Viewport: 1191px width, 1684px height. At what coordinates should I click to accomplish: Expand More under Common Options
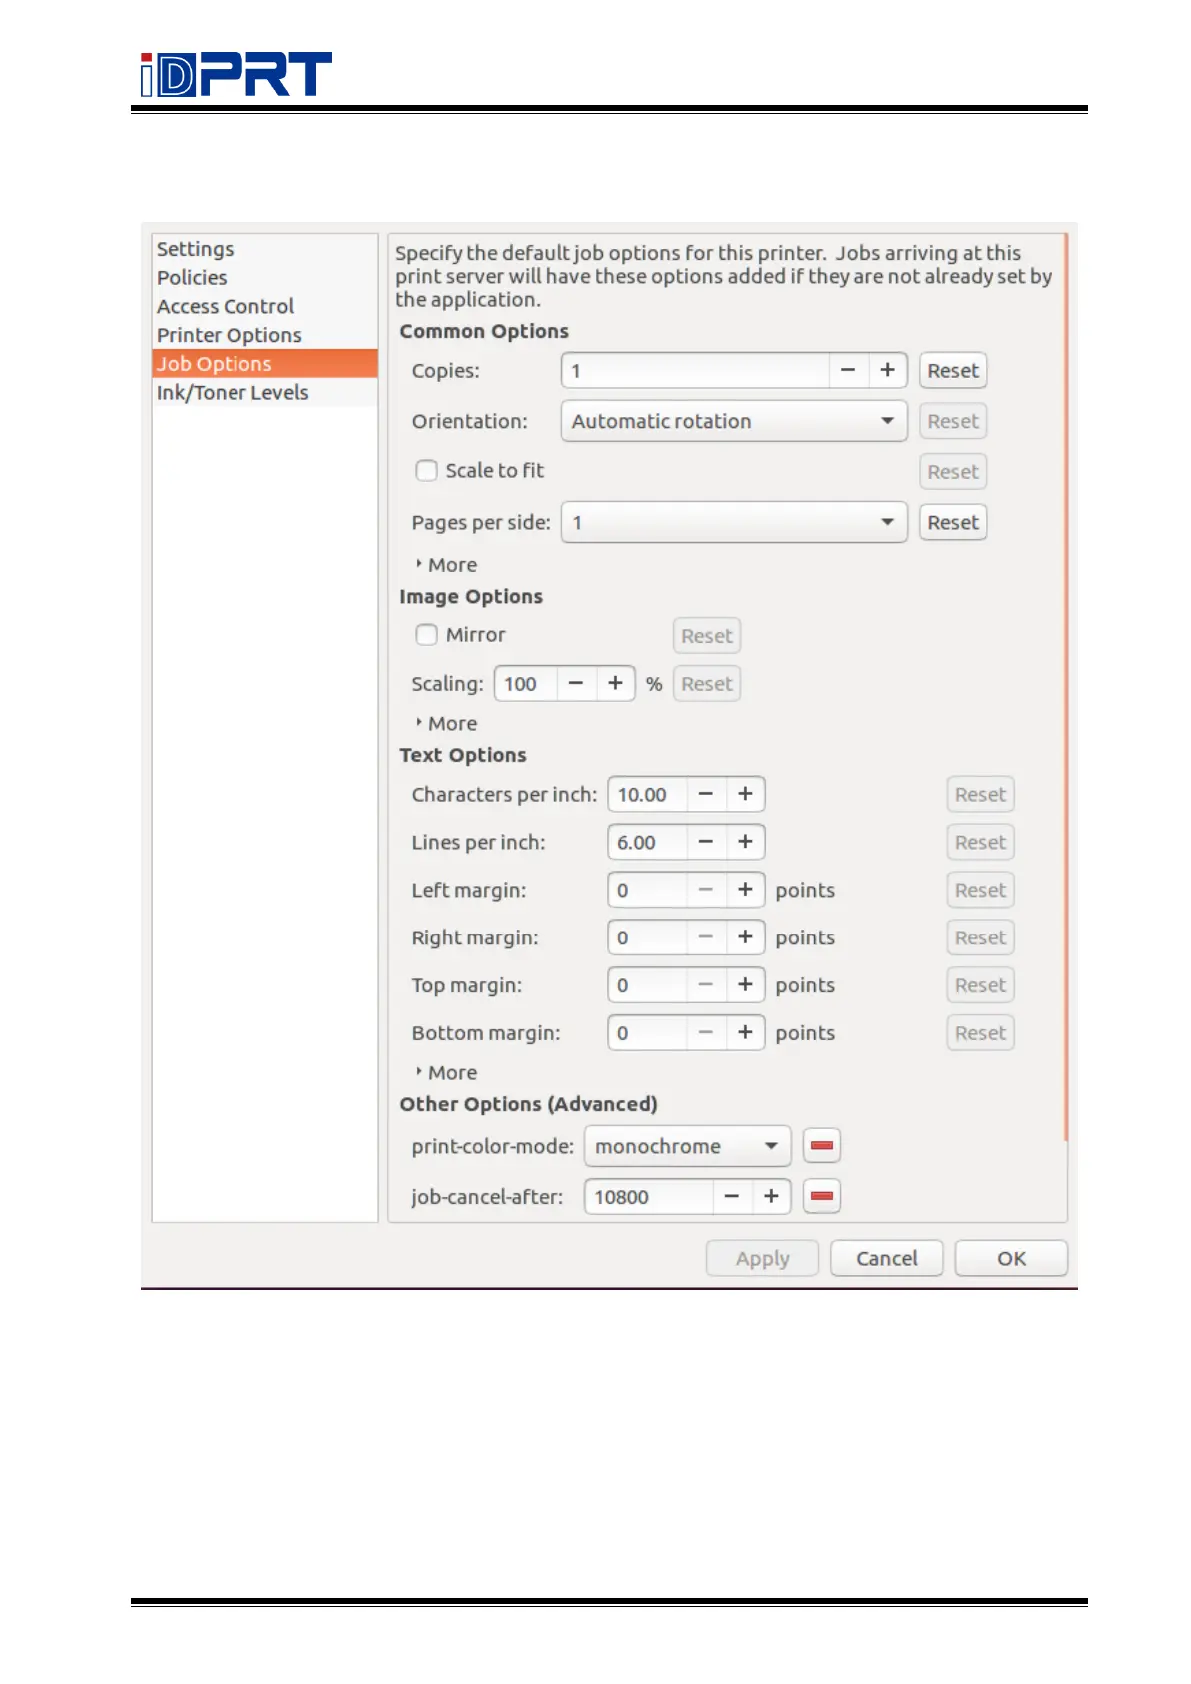point(447,565)
